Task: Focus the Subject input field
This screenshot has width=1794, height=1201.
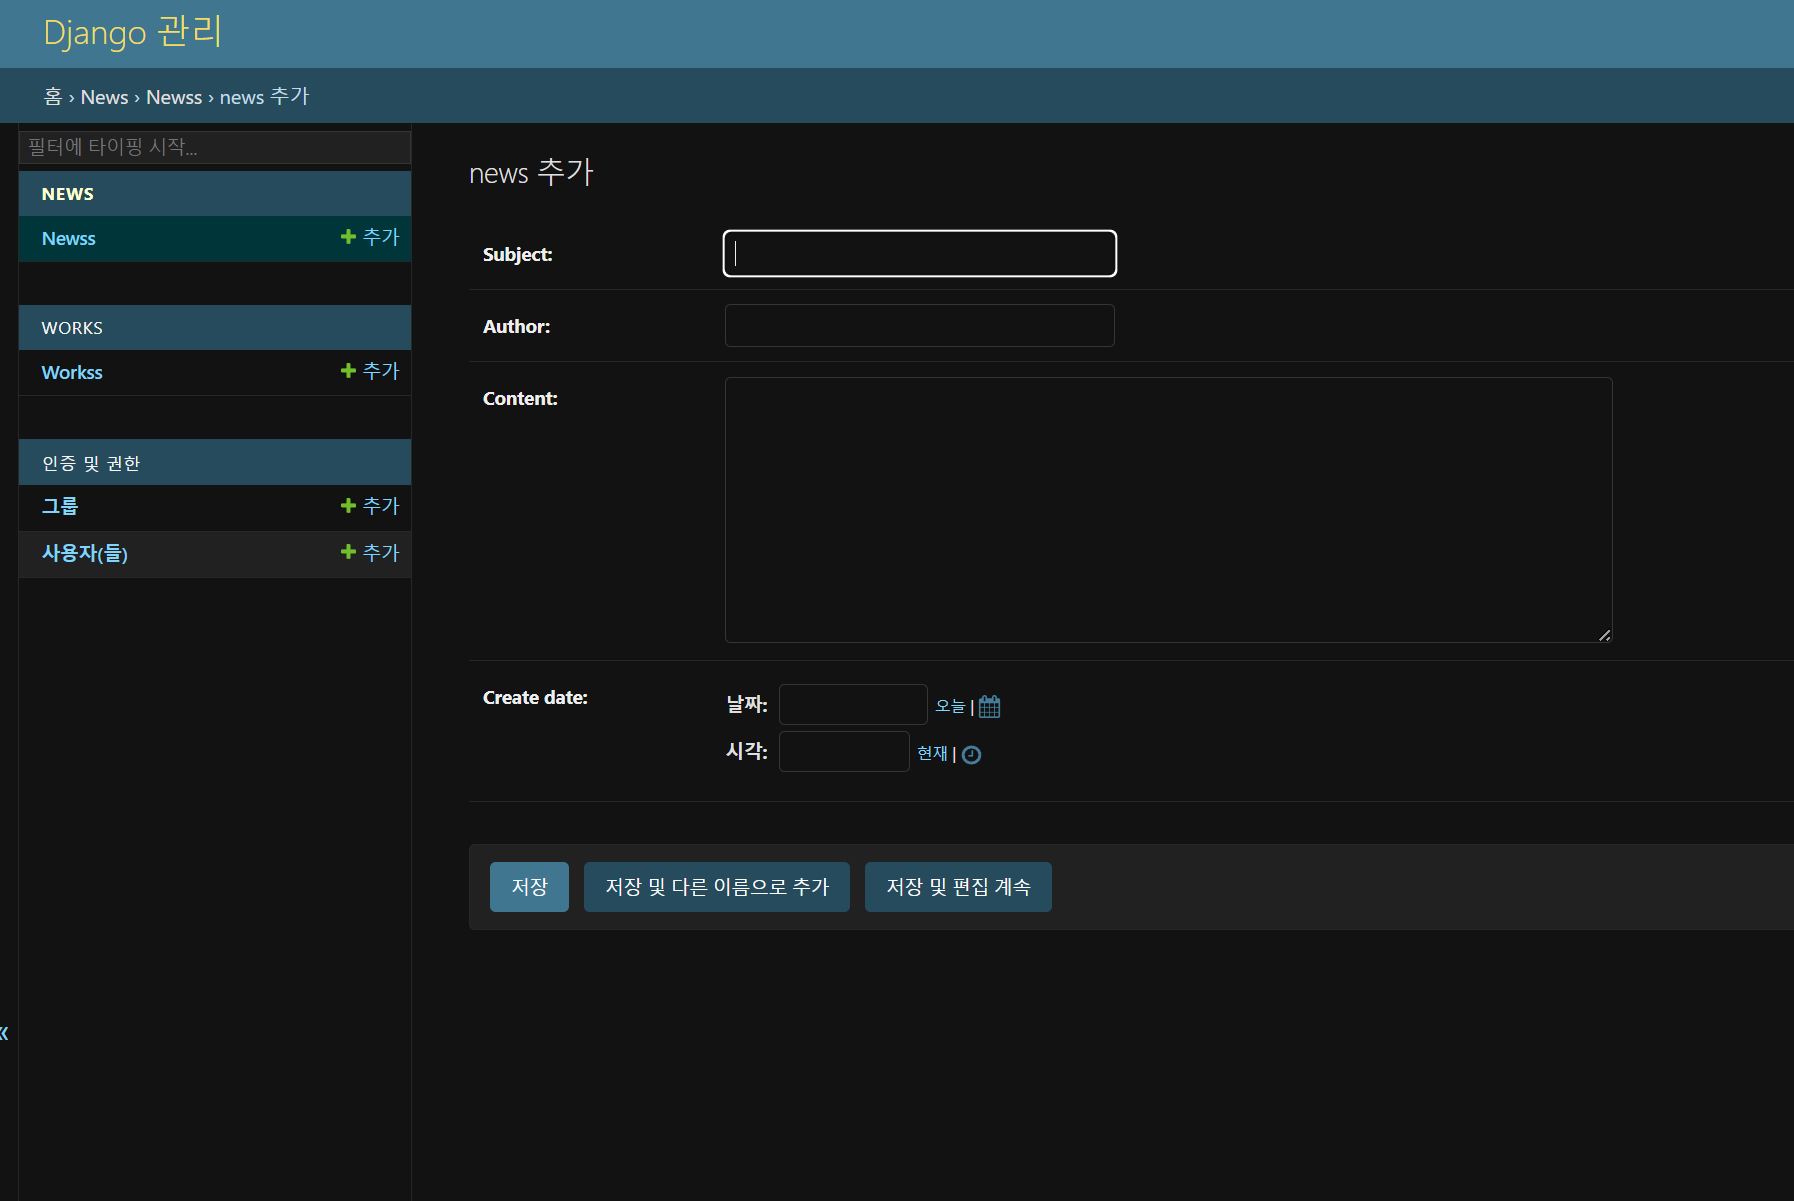Action: [920, 254]
